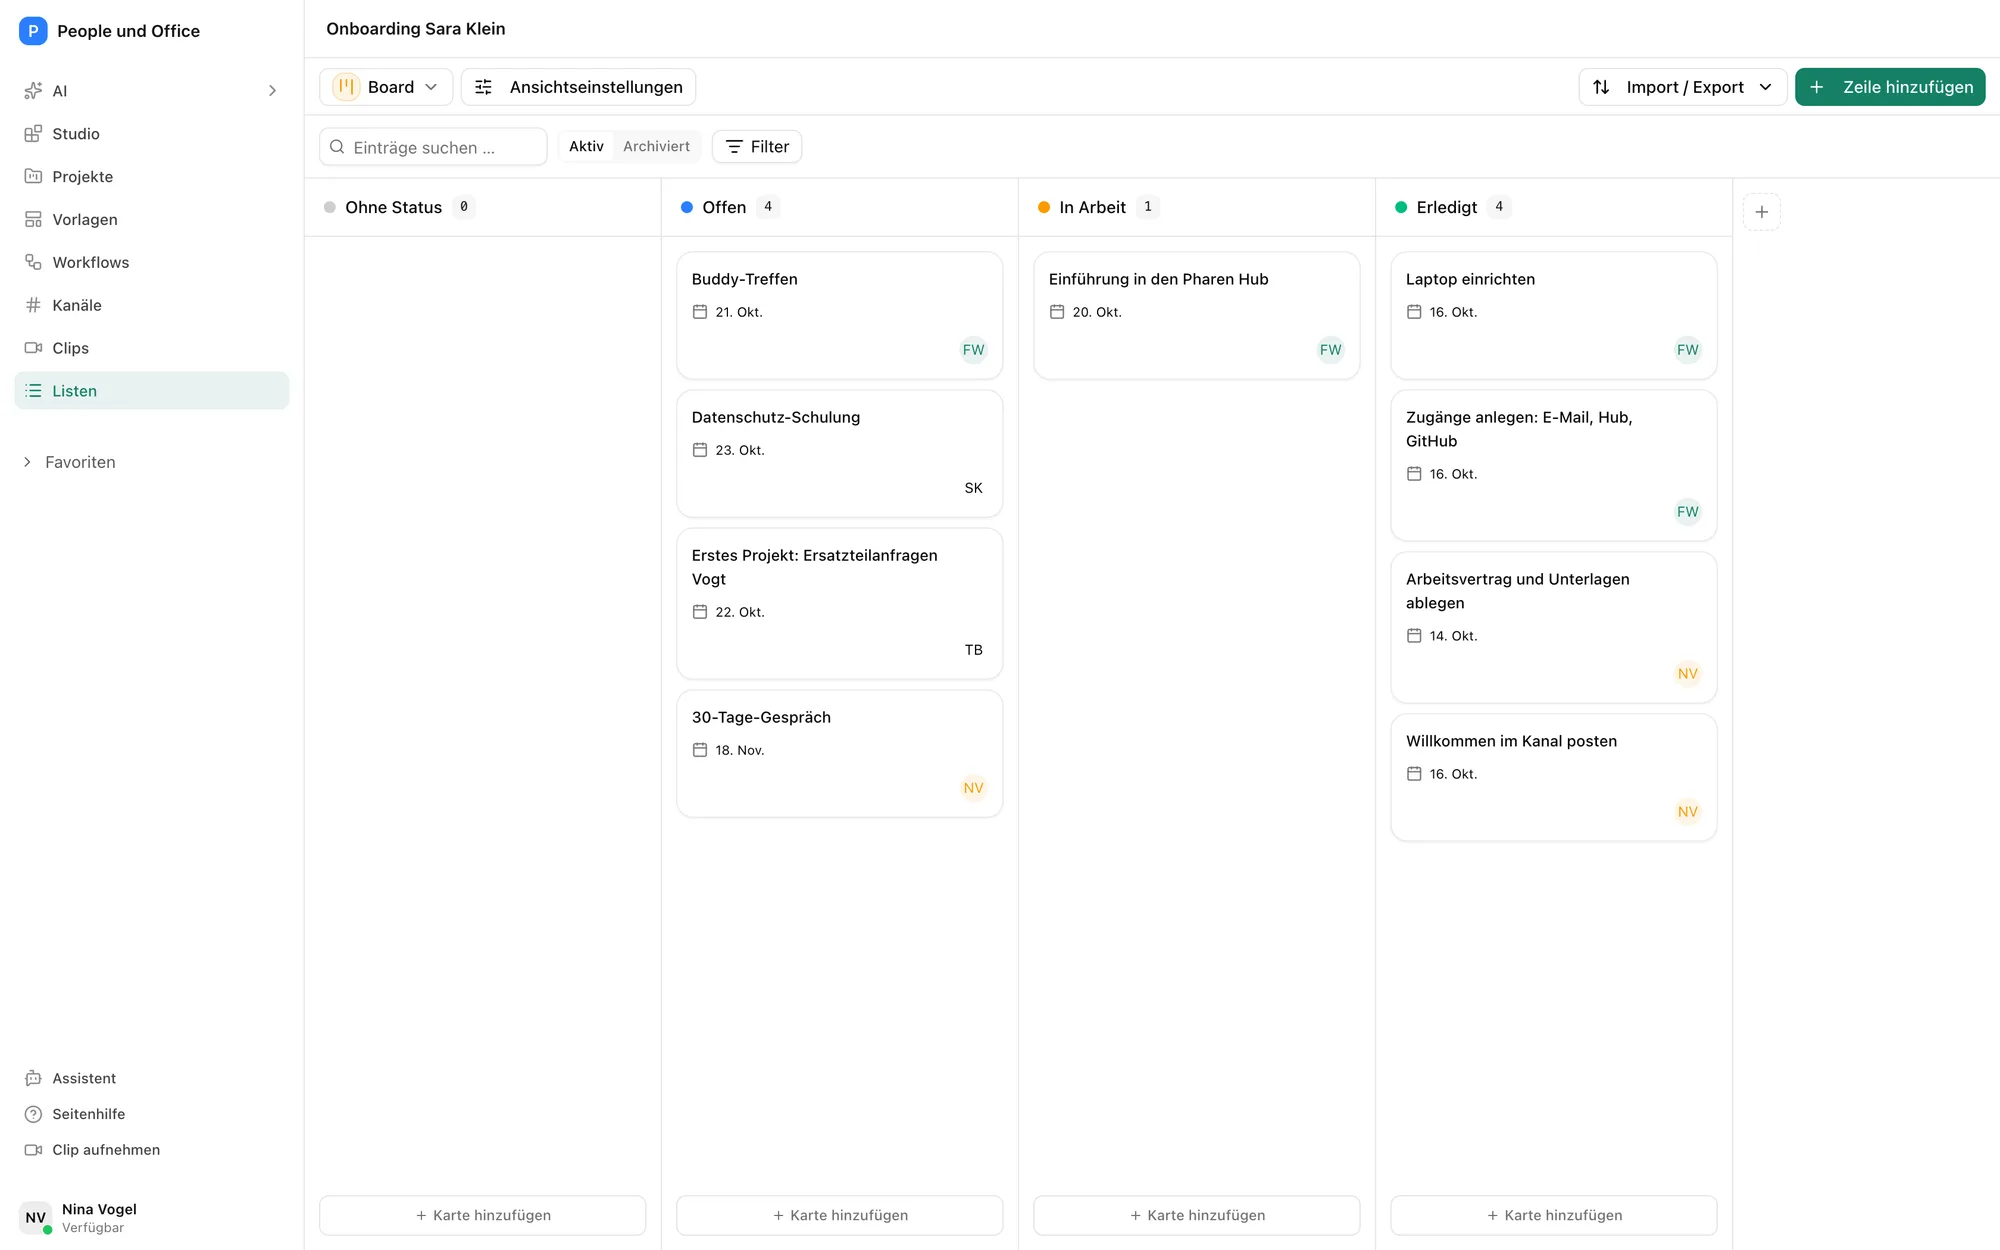Focus the Einträge suchen search field

433,147
